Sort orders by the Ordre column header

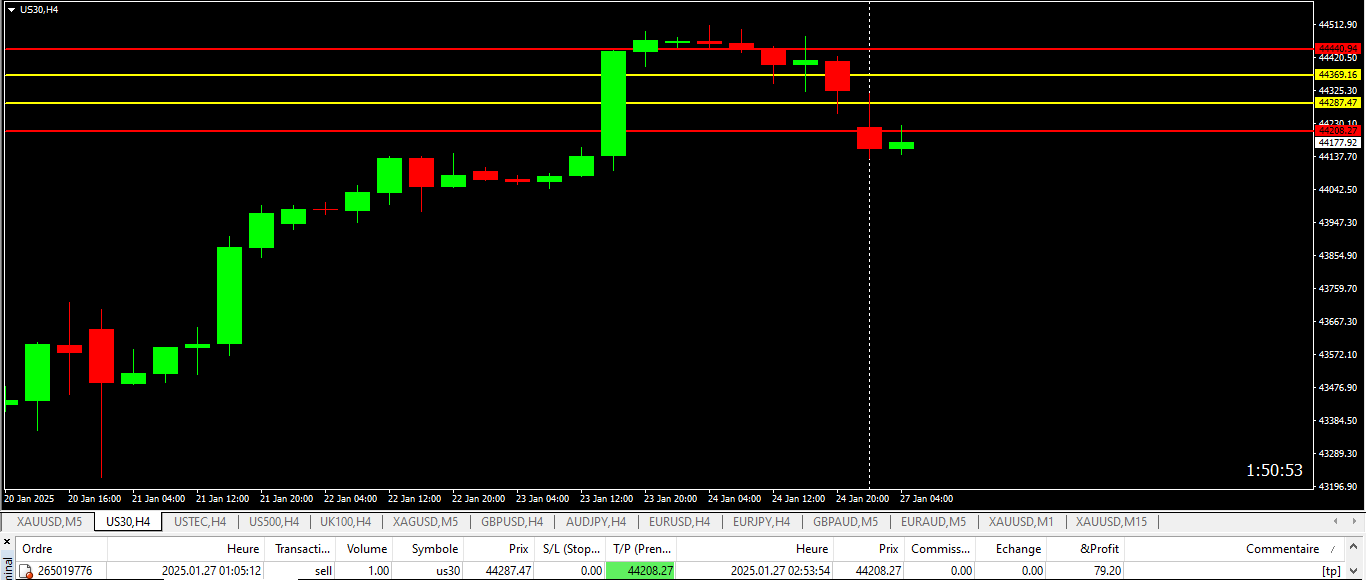tap(61, 549)
